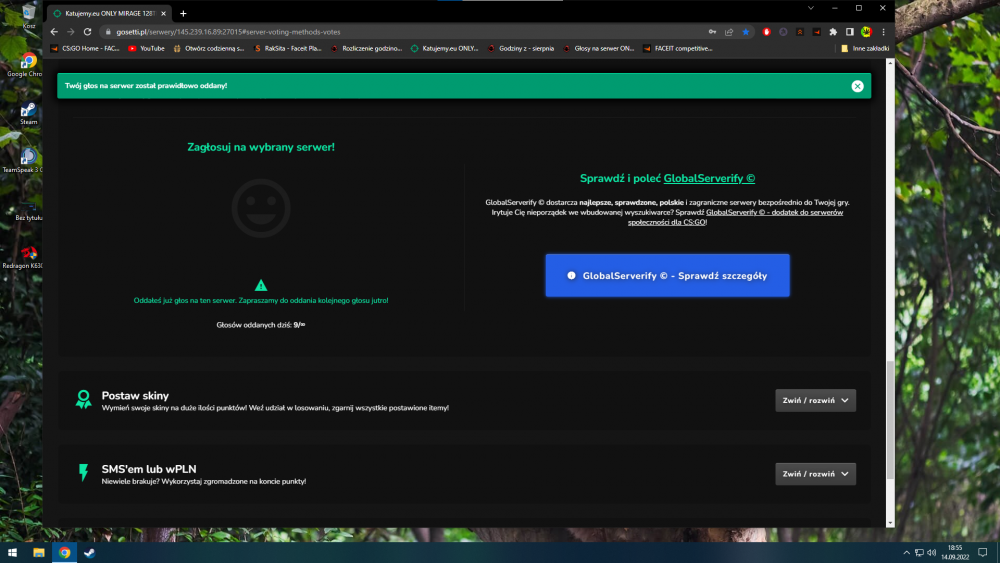The height and width of the screenshot is (563, 1000).
Task: Open File Explorer from taskbar
Action: [x=39, y=553]
